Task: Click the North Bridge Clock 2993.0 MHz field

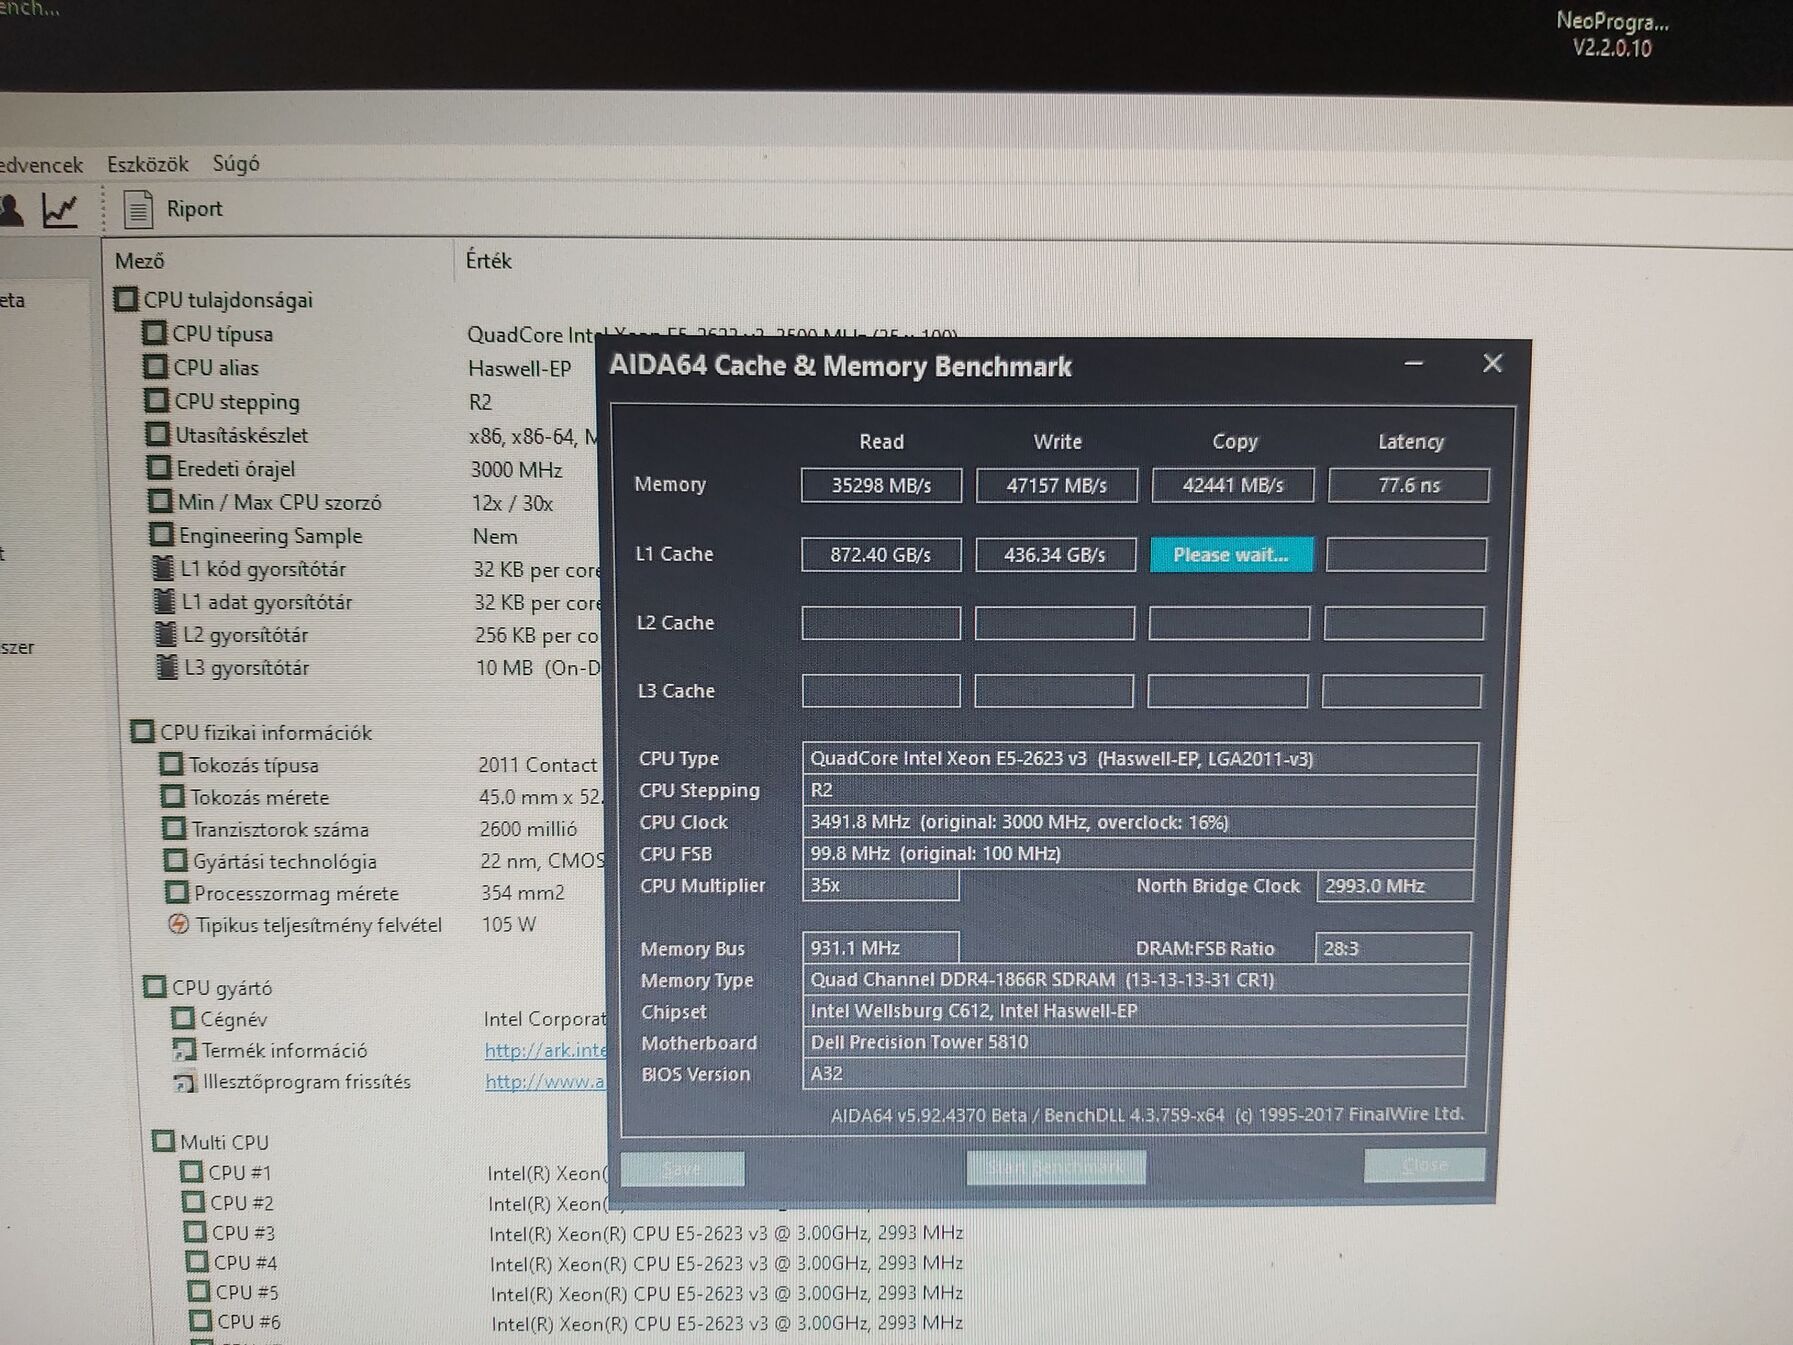Action: coord(1395,886)
